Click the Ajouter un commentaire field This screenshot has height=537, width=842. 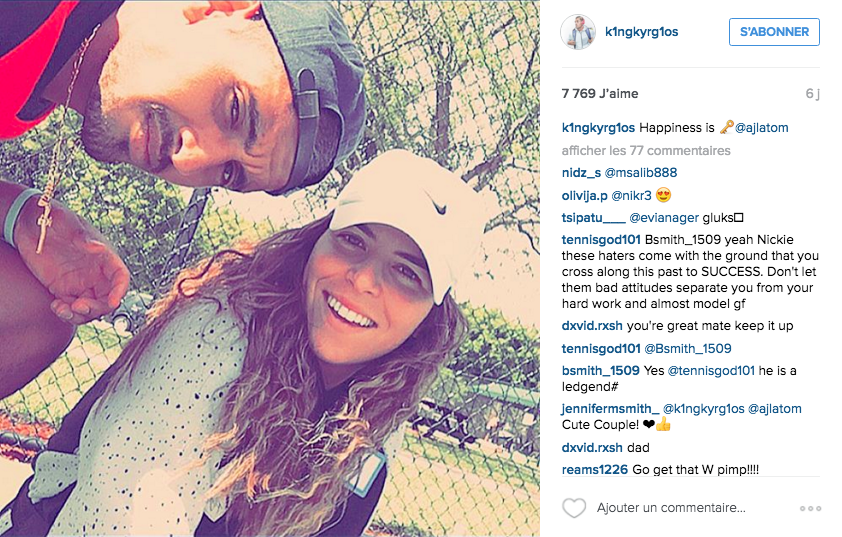click(671, 507)
